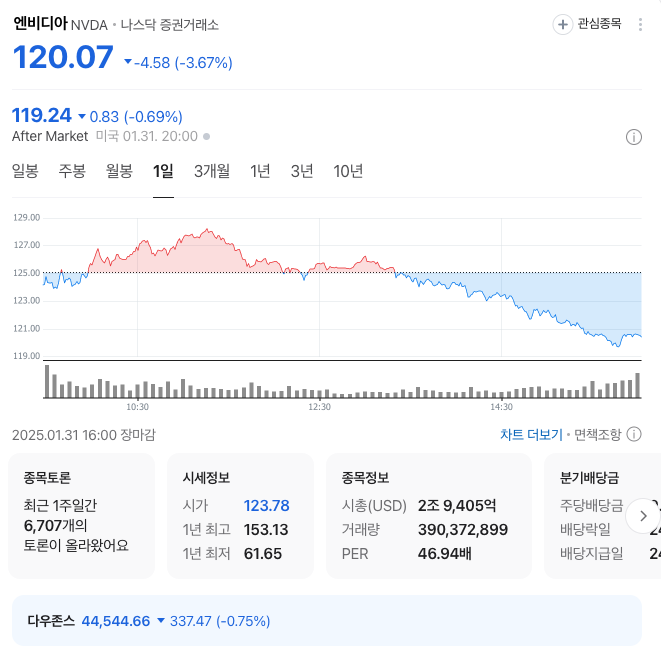
Task: Click the info icon beside After Market row
Action: (634, 137)
